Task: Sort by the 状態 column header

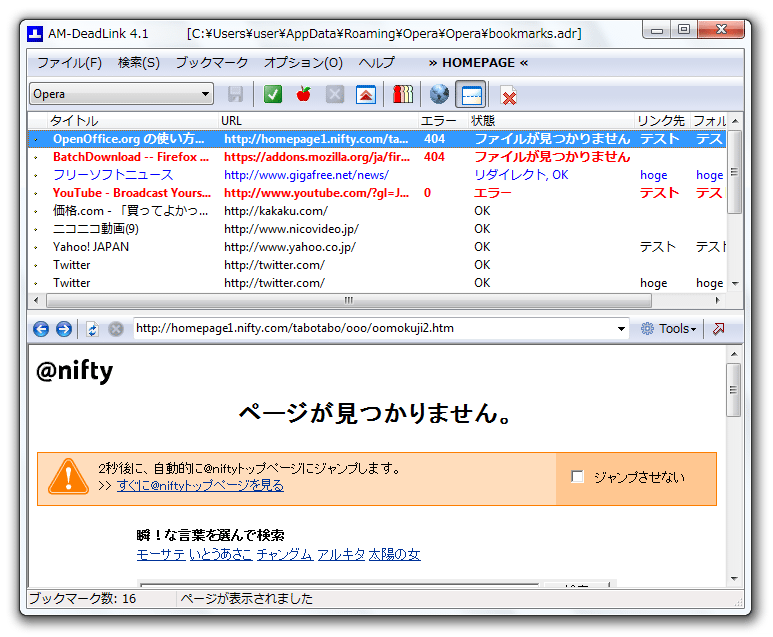Action: [x=551, y=121]
